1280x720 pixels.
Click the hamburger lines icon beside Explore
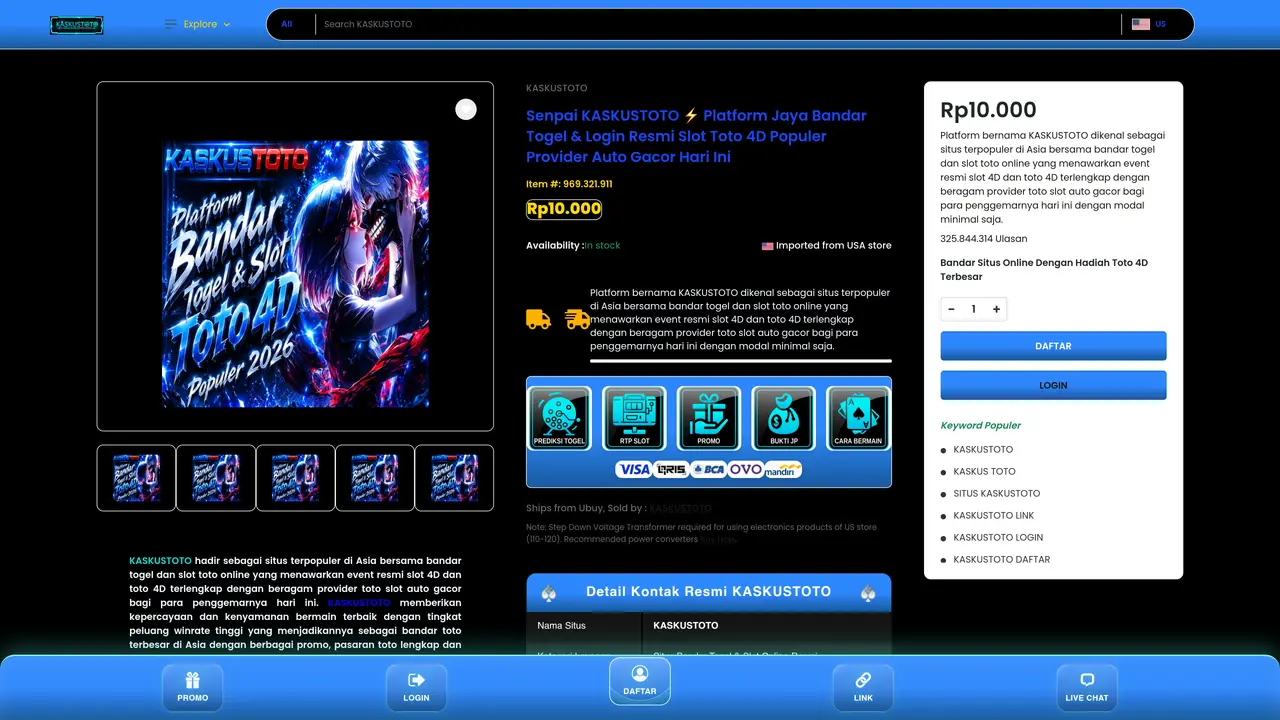point(170,24)
